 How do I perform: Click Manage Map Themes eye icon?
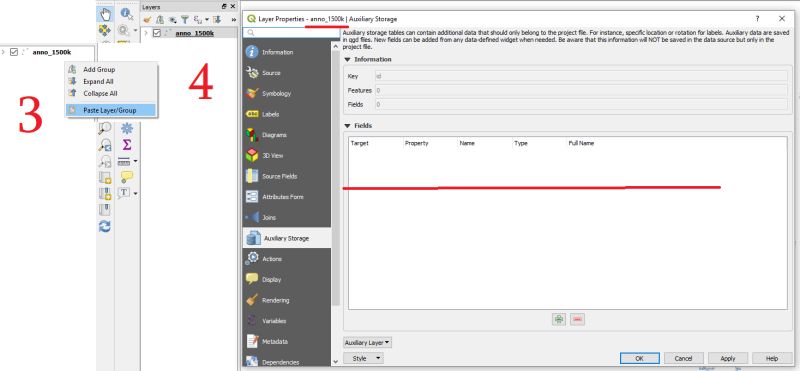click(x=172, y=19)
